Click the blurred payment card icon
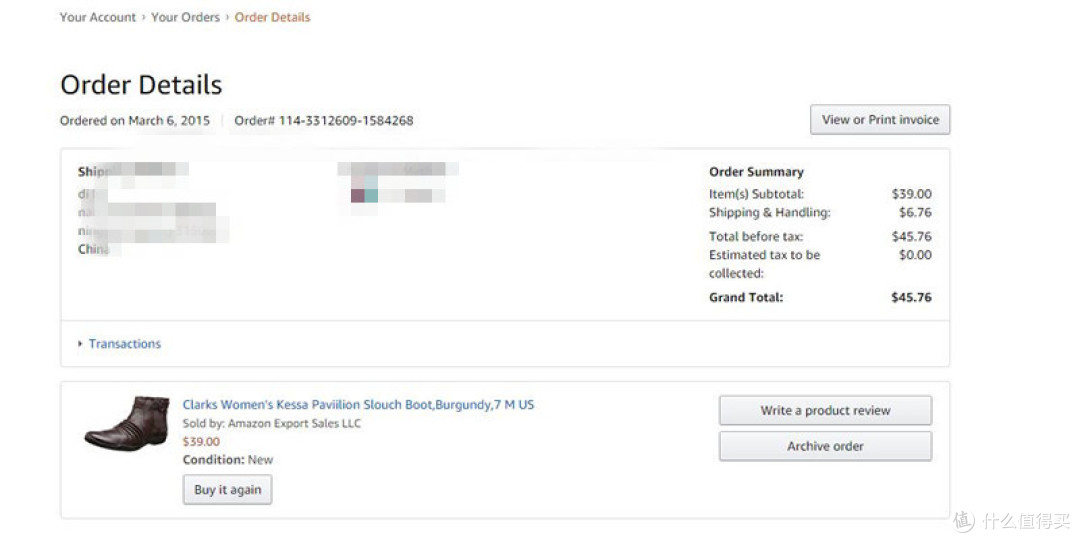Image resolution: width=1080 pixels, height=543 pixels. (364, 195)
